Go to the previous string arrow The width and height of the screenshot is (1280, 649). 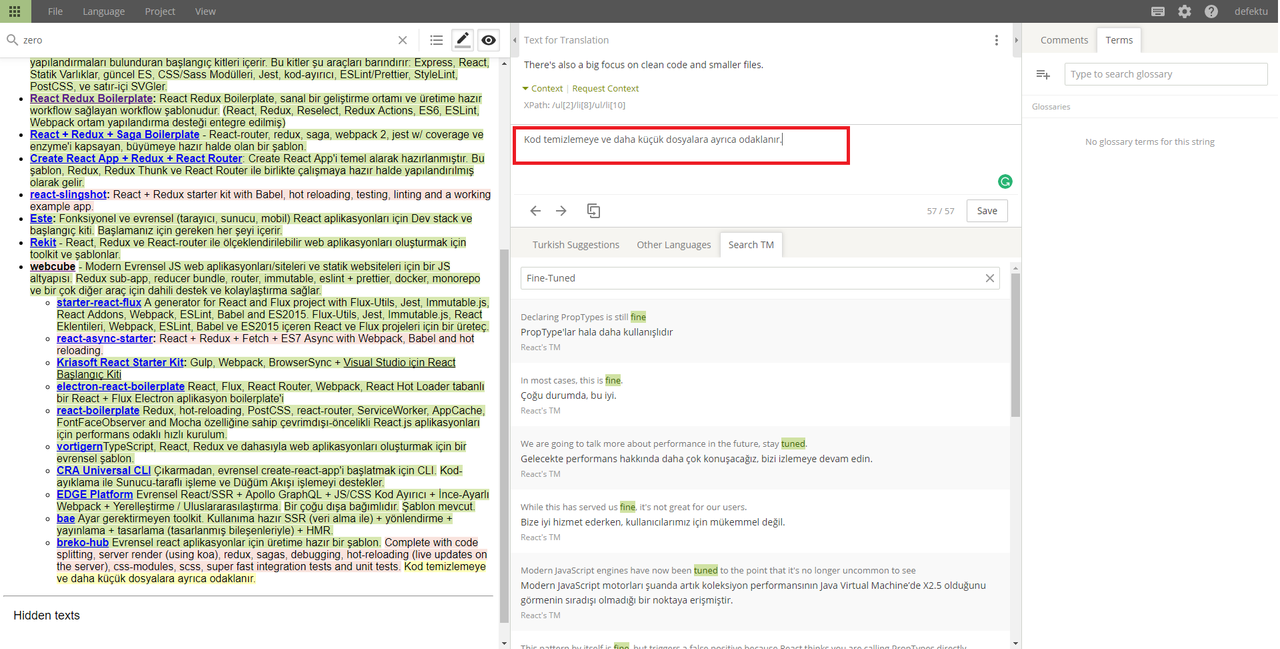[x=535, y=211]
